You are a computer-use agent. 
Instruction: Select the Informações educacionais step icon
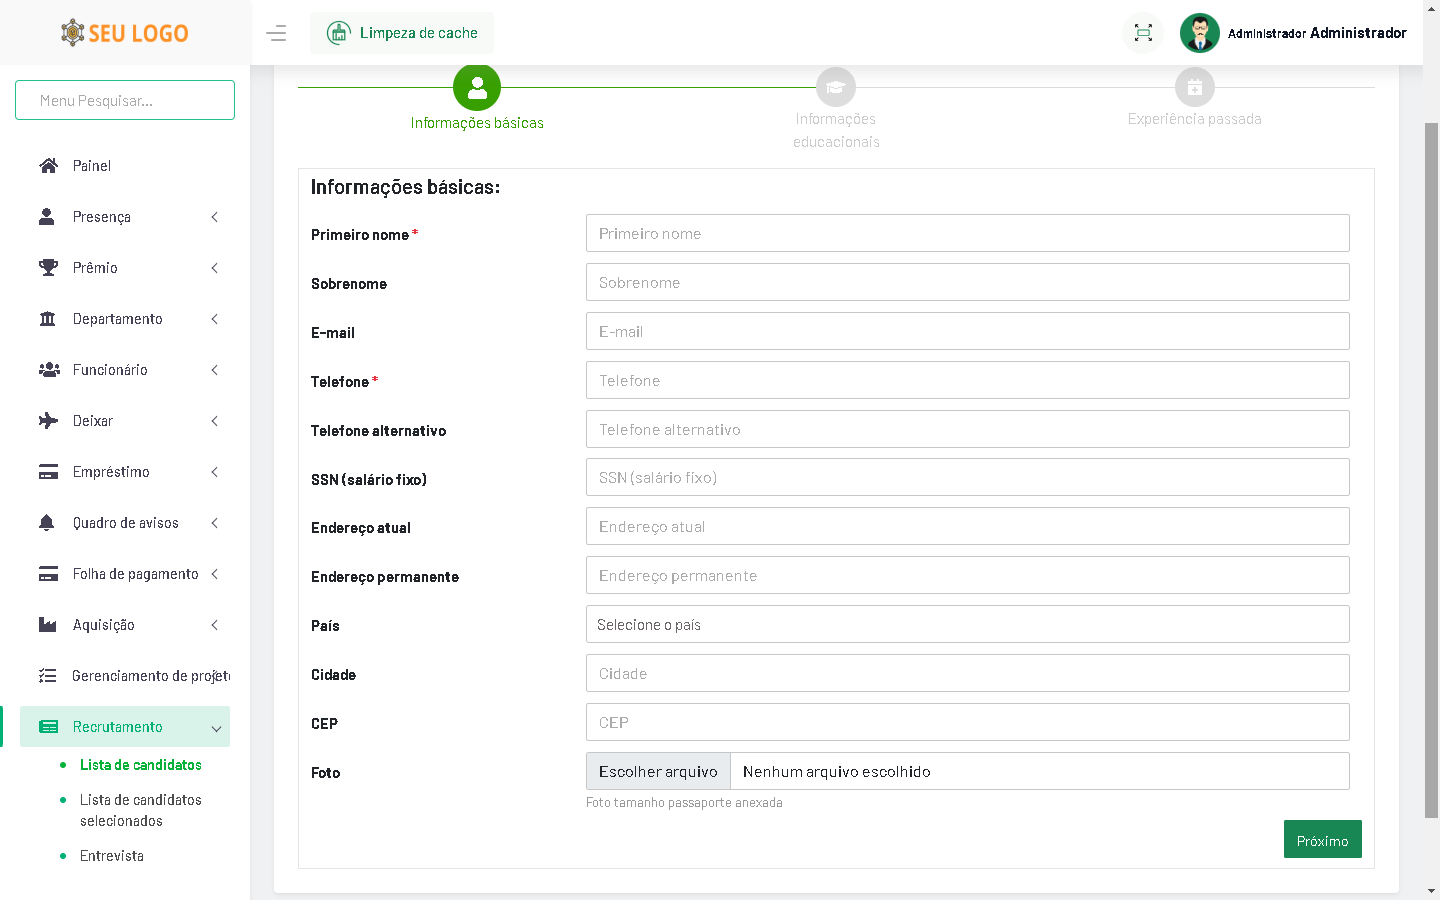[x=836, y=88]
